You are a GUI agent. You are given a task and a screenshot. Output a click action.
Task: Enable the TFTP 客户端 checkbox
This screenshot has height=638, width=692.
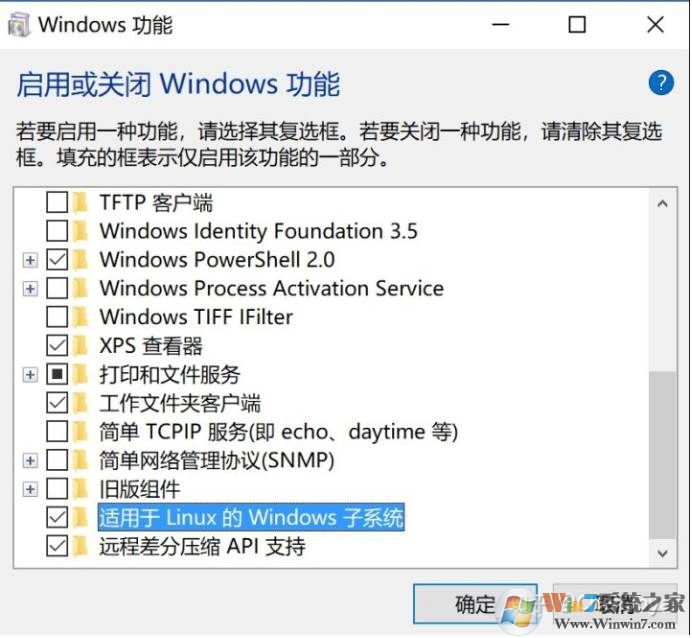(58, 203)
